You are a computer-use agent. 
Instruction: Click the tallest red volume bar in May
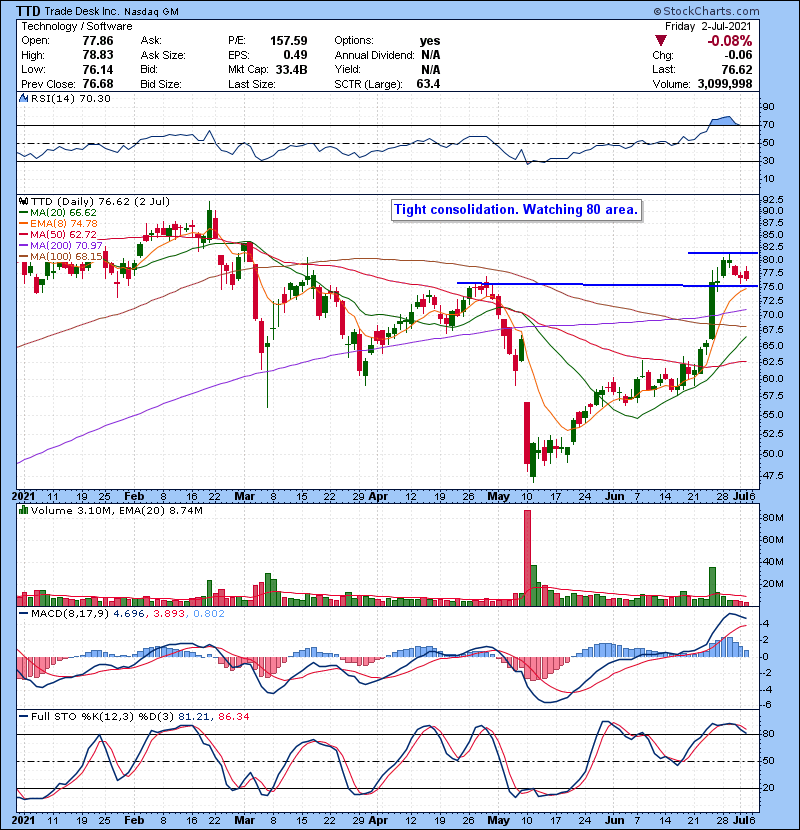[527, 558]
